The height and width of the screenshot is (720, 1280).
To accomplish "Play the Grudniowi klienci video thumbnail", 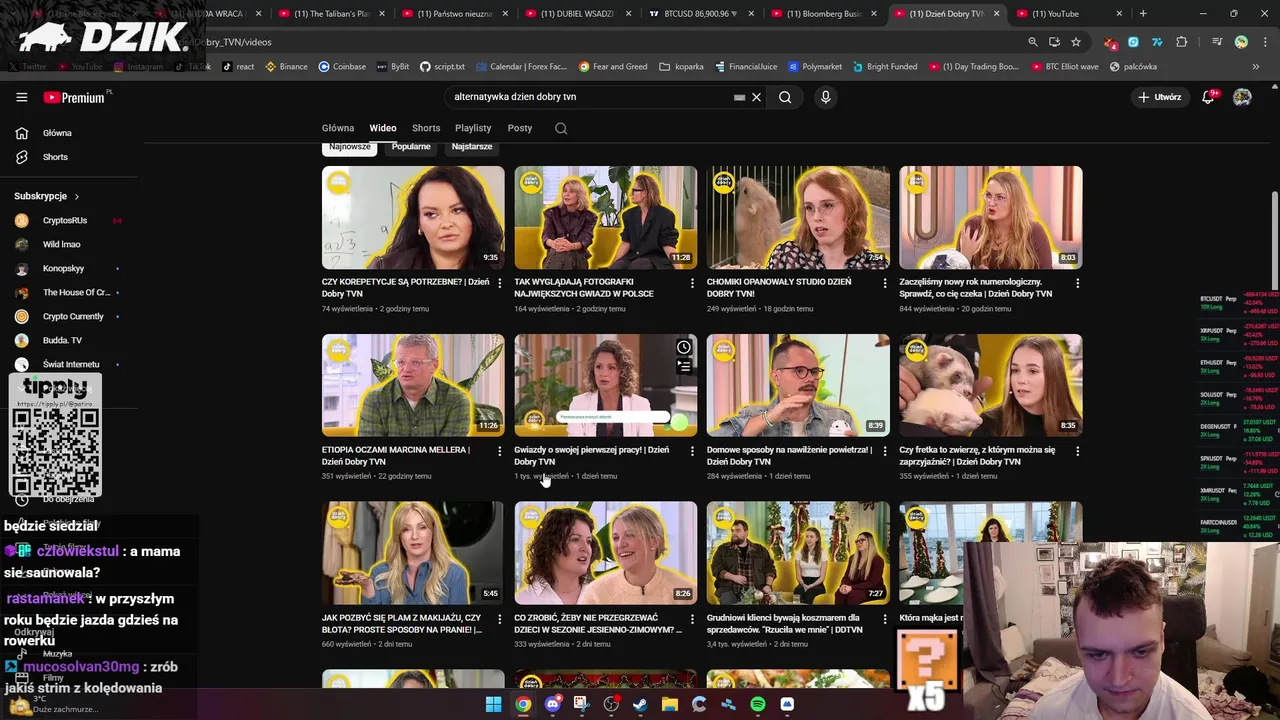I will [x=798, y=553].
